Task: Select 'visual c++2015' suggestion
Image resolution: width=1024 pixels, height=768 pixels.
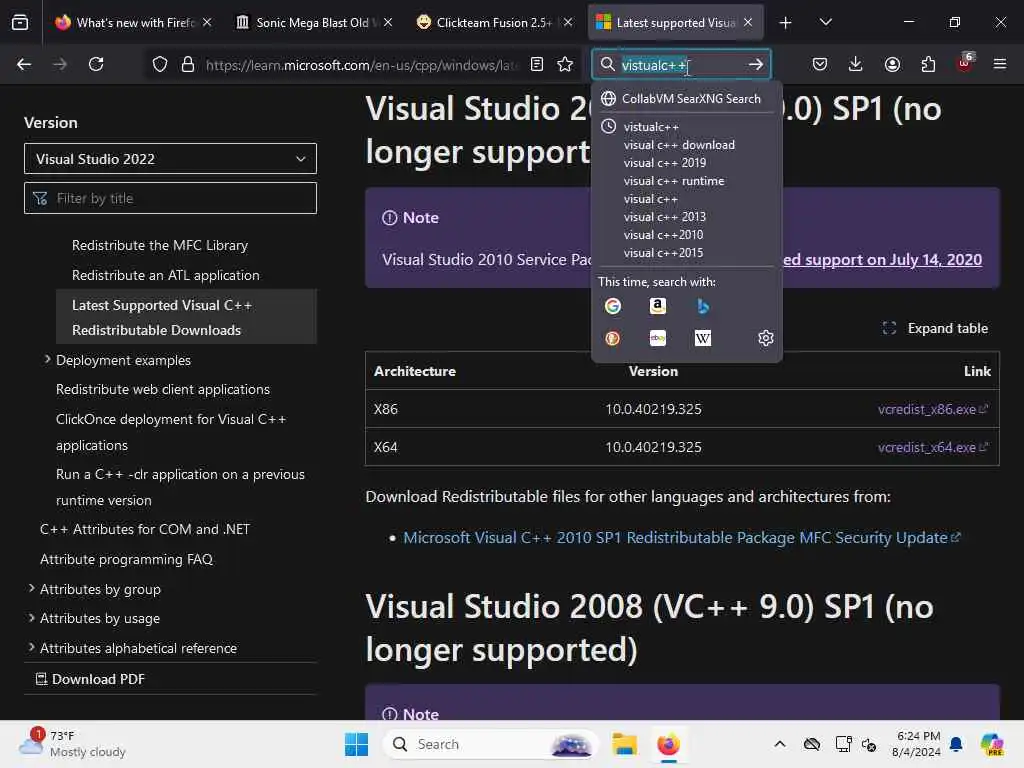Action: [x=664, y=253]
